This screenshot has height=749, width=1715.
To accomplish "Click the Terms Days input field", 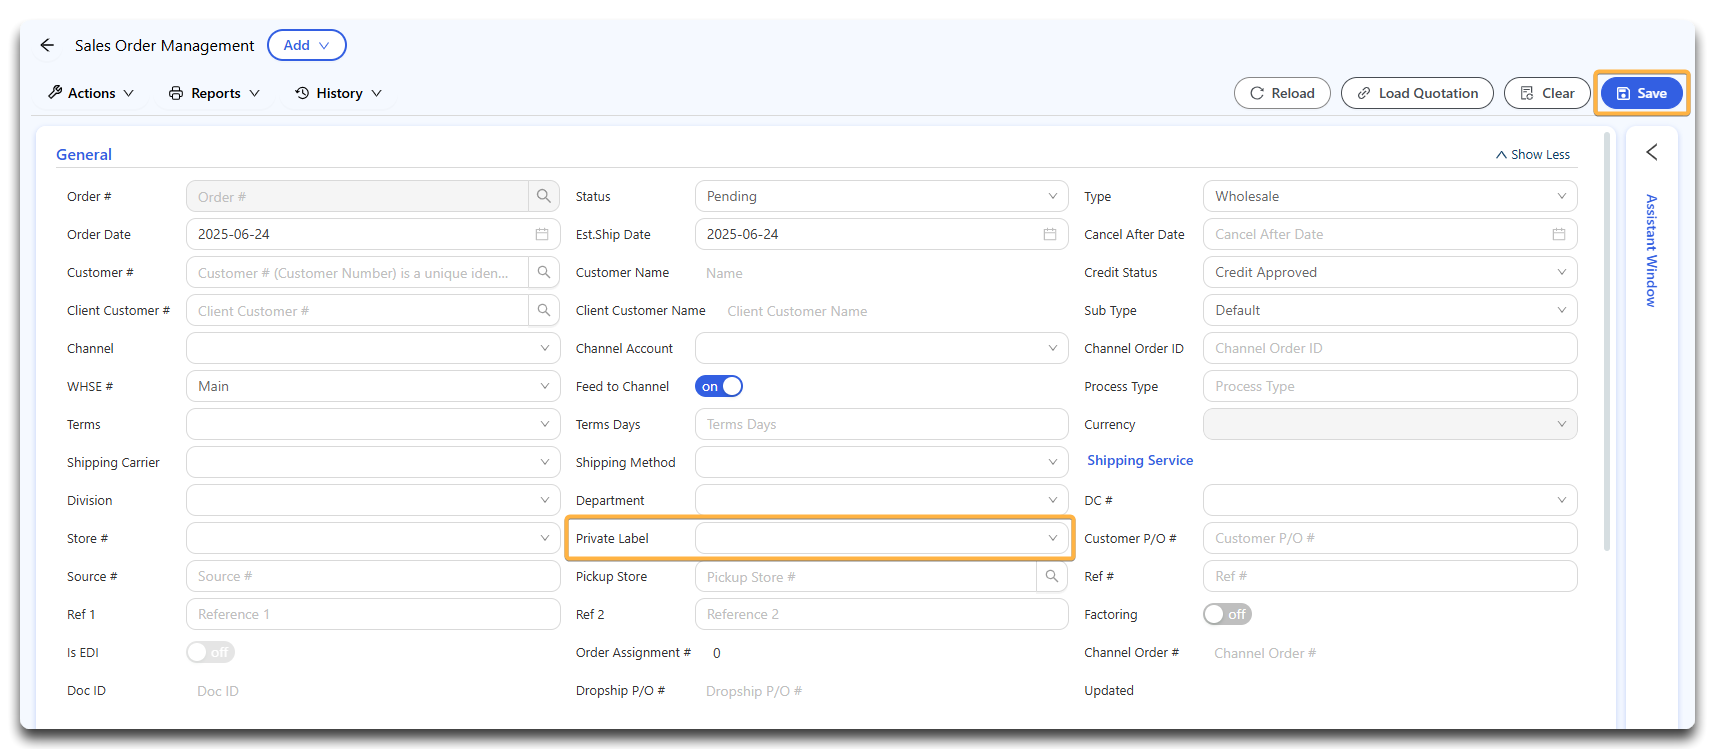I will 881,424.
